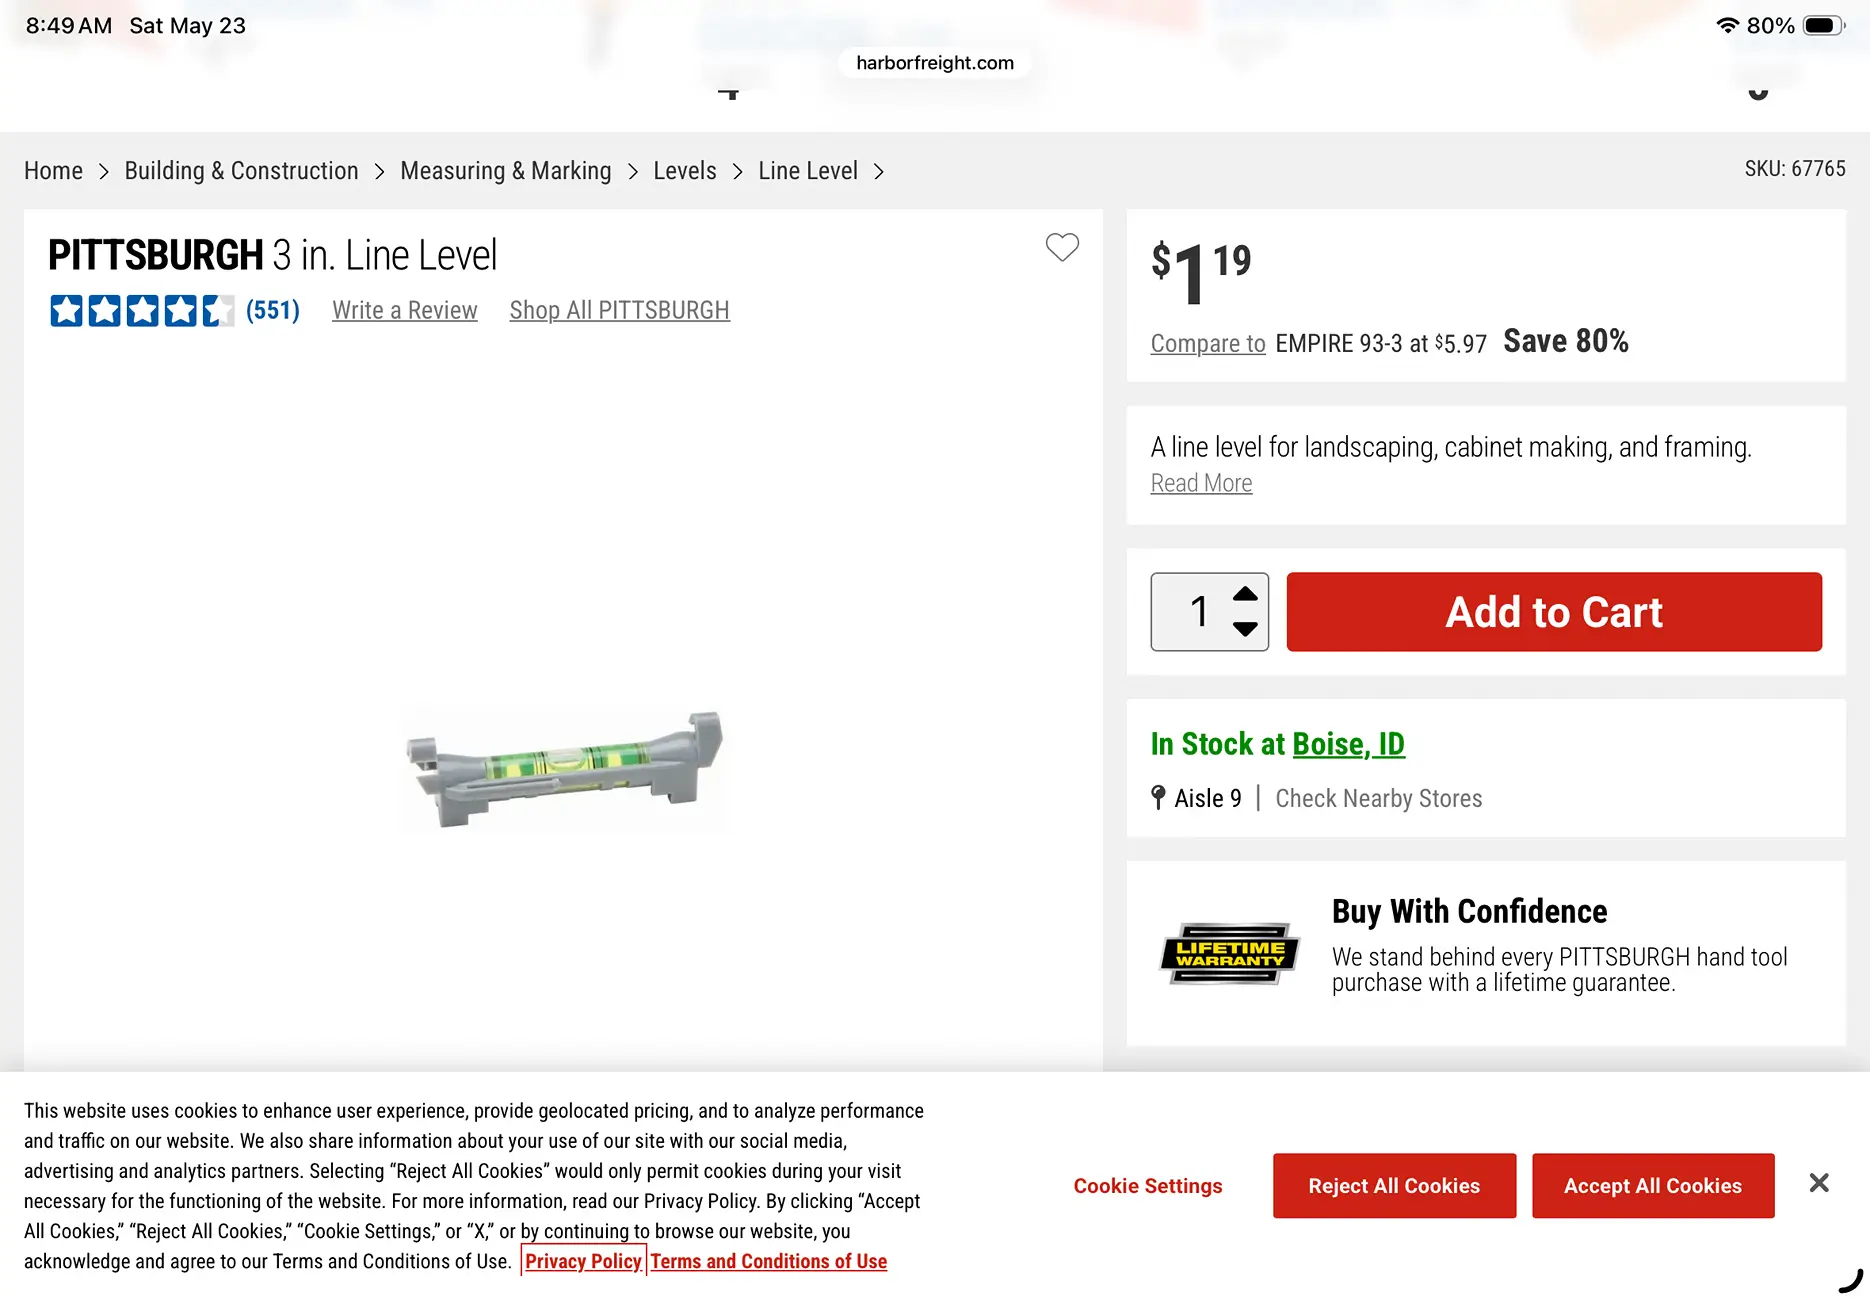Click the Add to Cart button
1870x1300 pixels.
[1554, 612]
